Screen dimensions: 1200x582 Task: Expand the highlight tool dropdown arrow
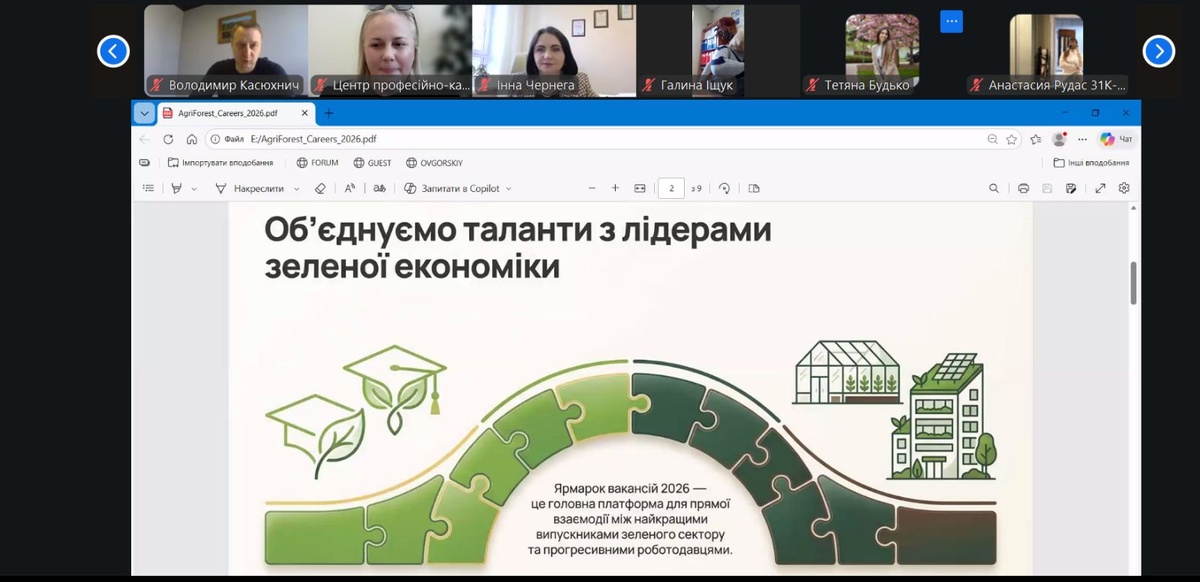[x=194, y=188]
